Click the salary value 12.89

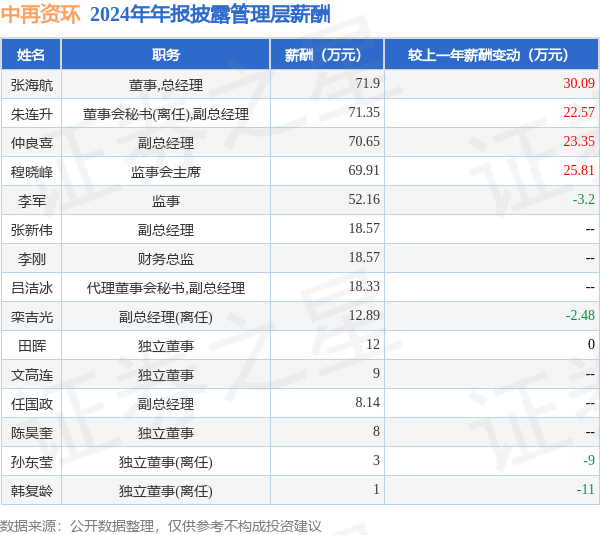[x=364, y=315]
